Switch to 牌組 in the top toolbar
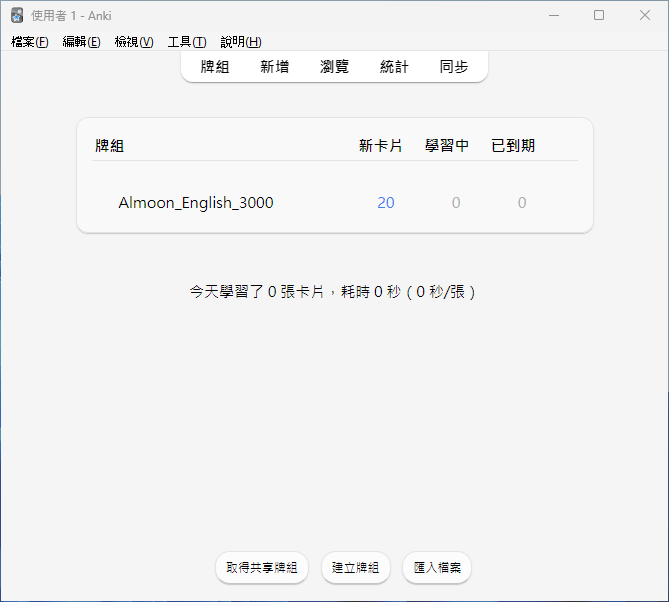The width and height of the screenshot is (669, 602). coord(215,67)
